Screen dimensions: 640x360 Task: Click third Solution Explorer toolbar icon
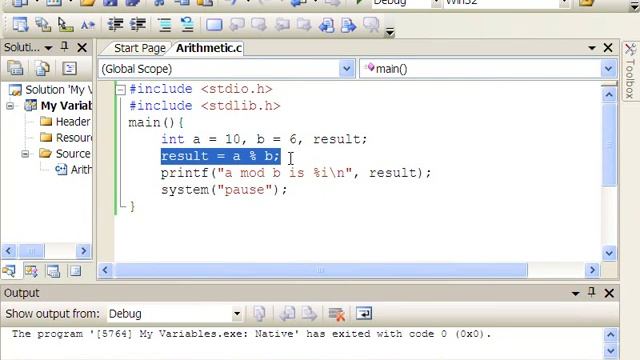pos(69,68)
